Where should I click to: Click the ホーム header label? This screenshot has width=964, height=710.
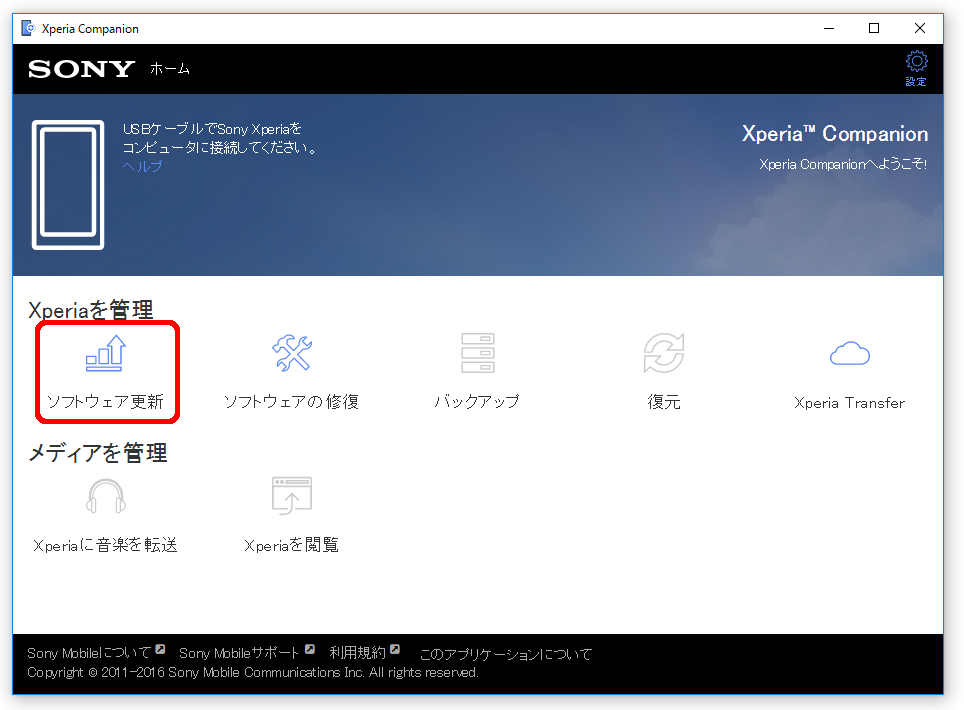click(170, 69)
